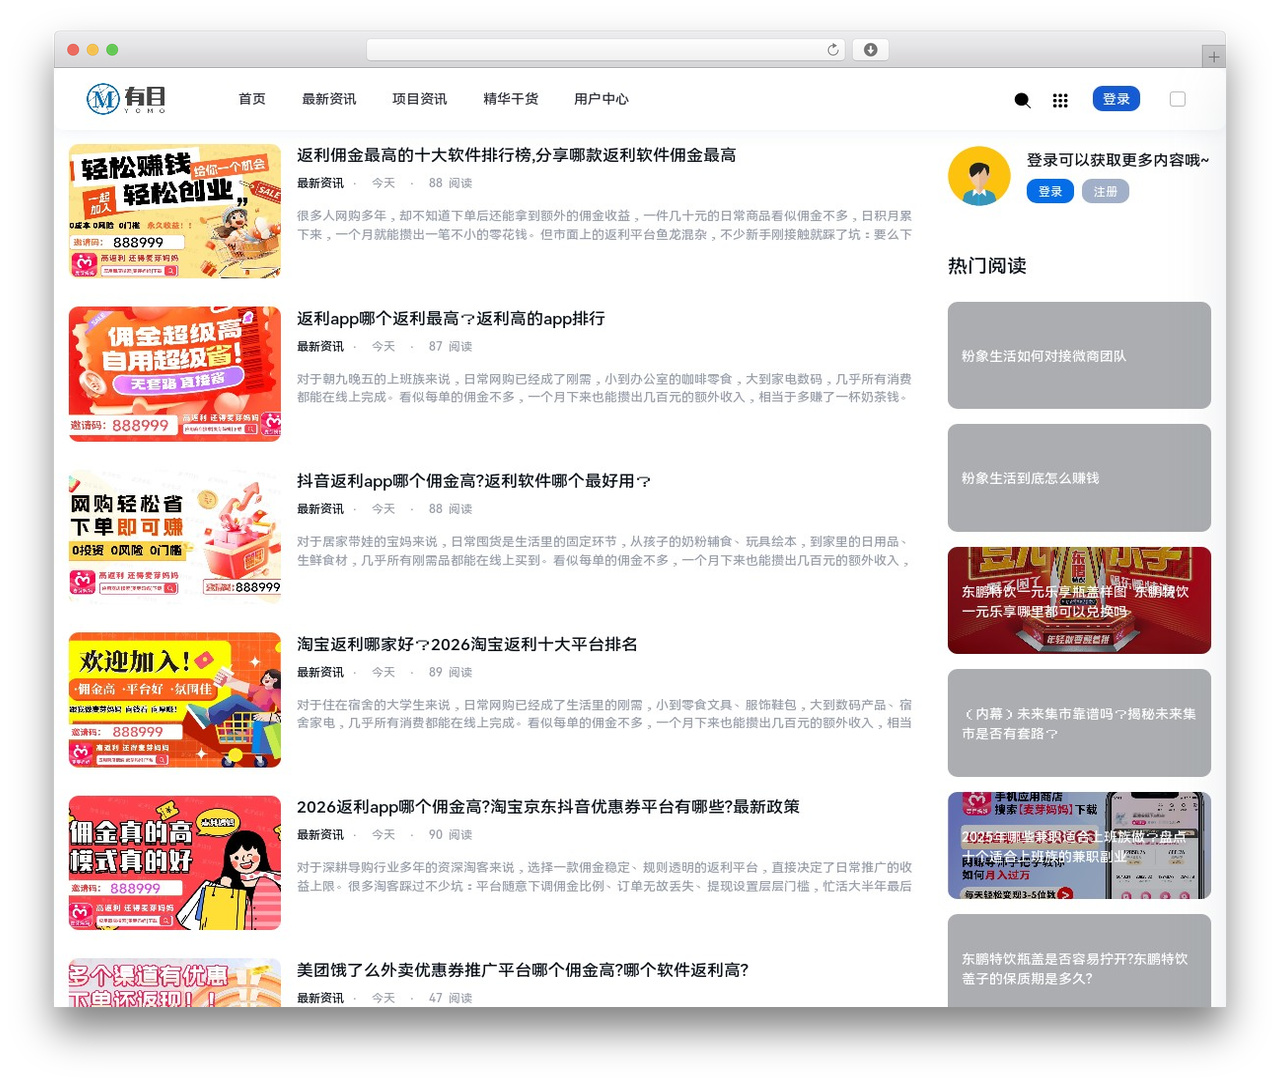Click 最新资讯 tag under 返利app哪个返利最高
Image resolution: width=1280 pixels, height=1084 pixels.
point(320,346)
